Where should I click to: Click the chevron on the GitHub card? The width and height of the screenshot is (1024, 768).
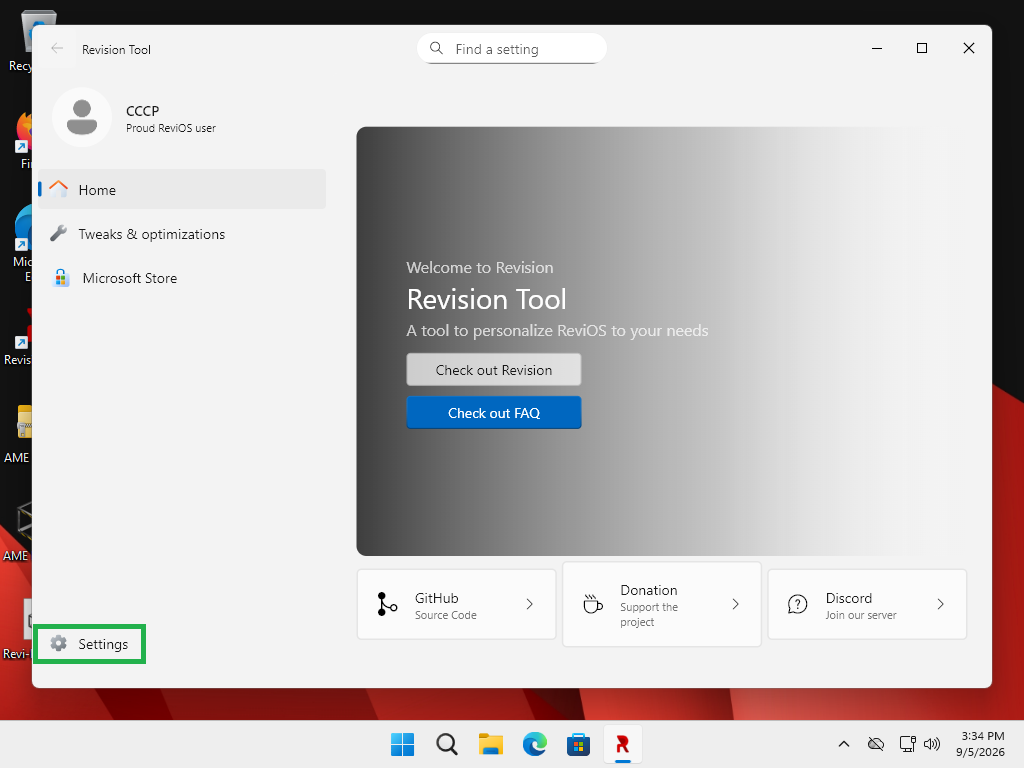click(530, 604)
